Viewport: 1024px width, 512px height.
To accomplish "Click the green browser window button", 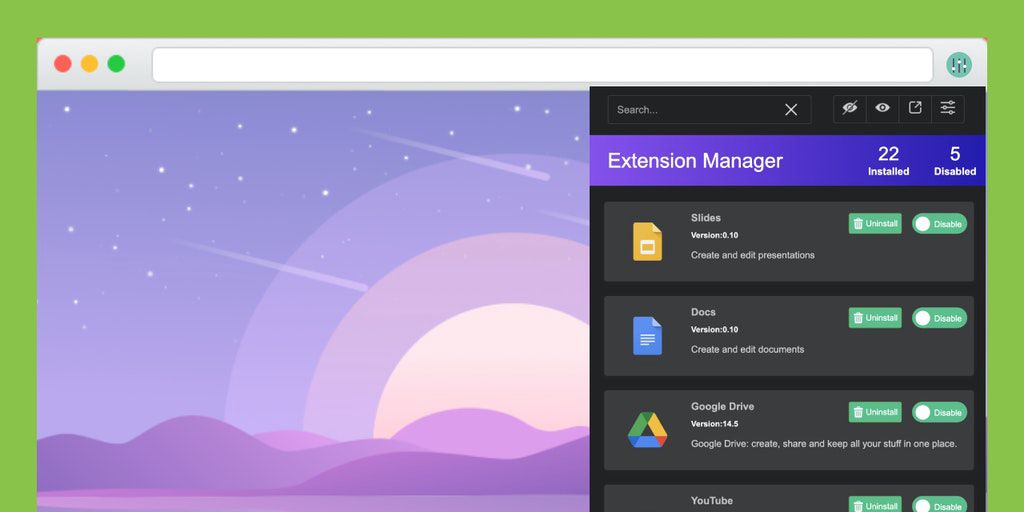I will pyautogui.click(x=116, y=63).
